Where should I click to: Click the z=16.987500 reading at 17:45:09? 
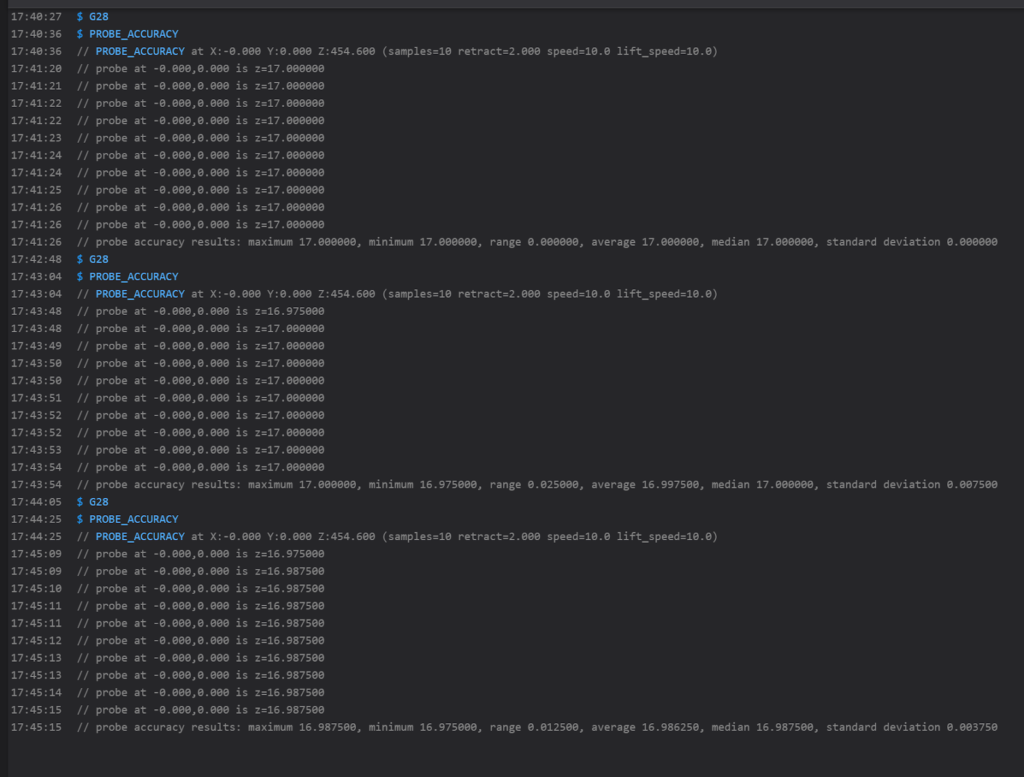289,571
